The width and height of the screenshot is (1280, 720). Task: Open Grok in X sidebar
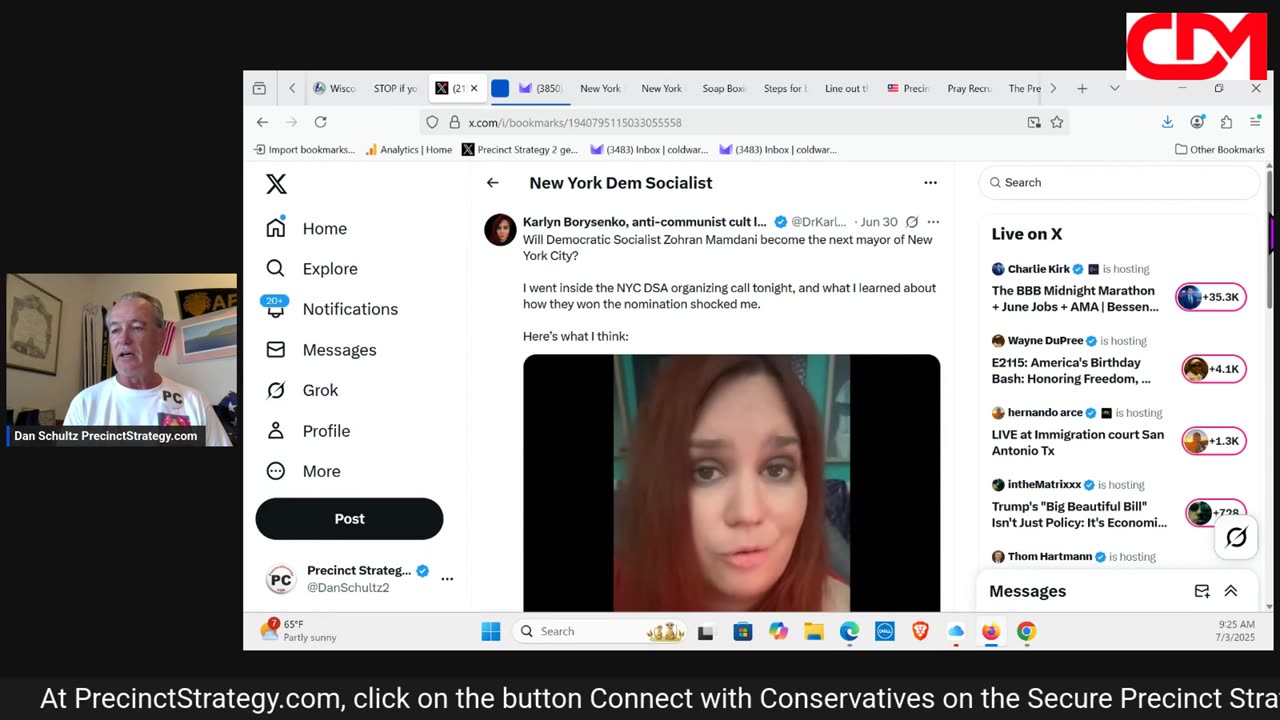(302, 390)
